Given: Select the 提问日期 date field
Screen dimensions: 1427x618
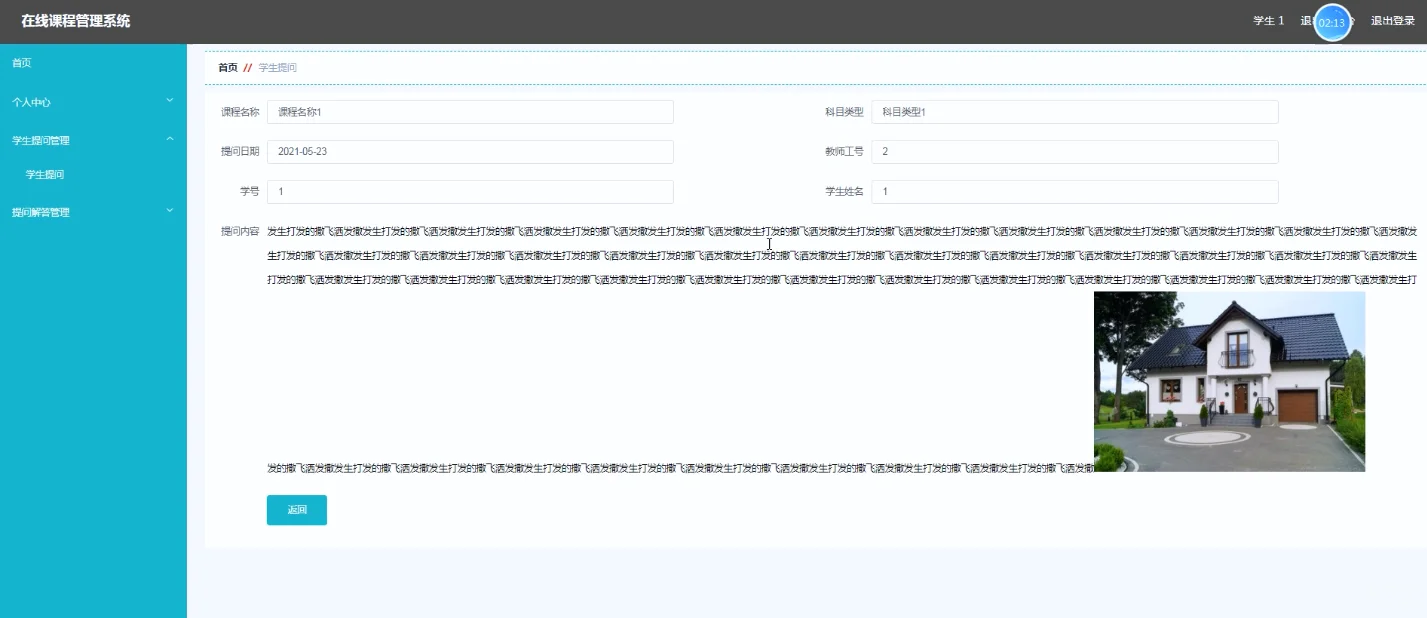Looking at the screenshot, I should pyautogui.click(x=470, y=151).
